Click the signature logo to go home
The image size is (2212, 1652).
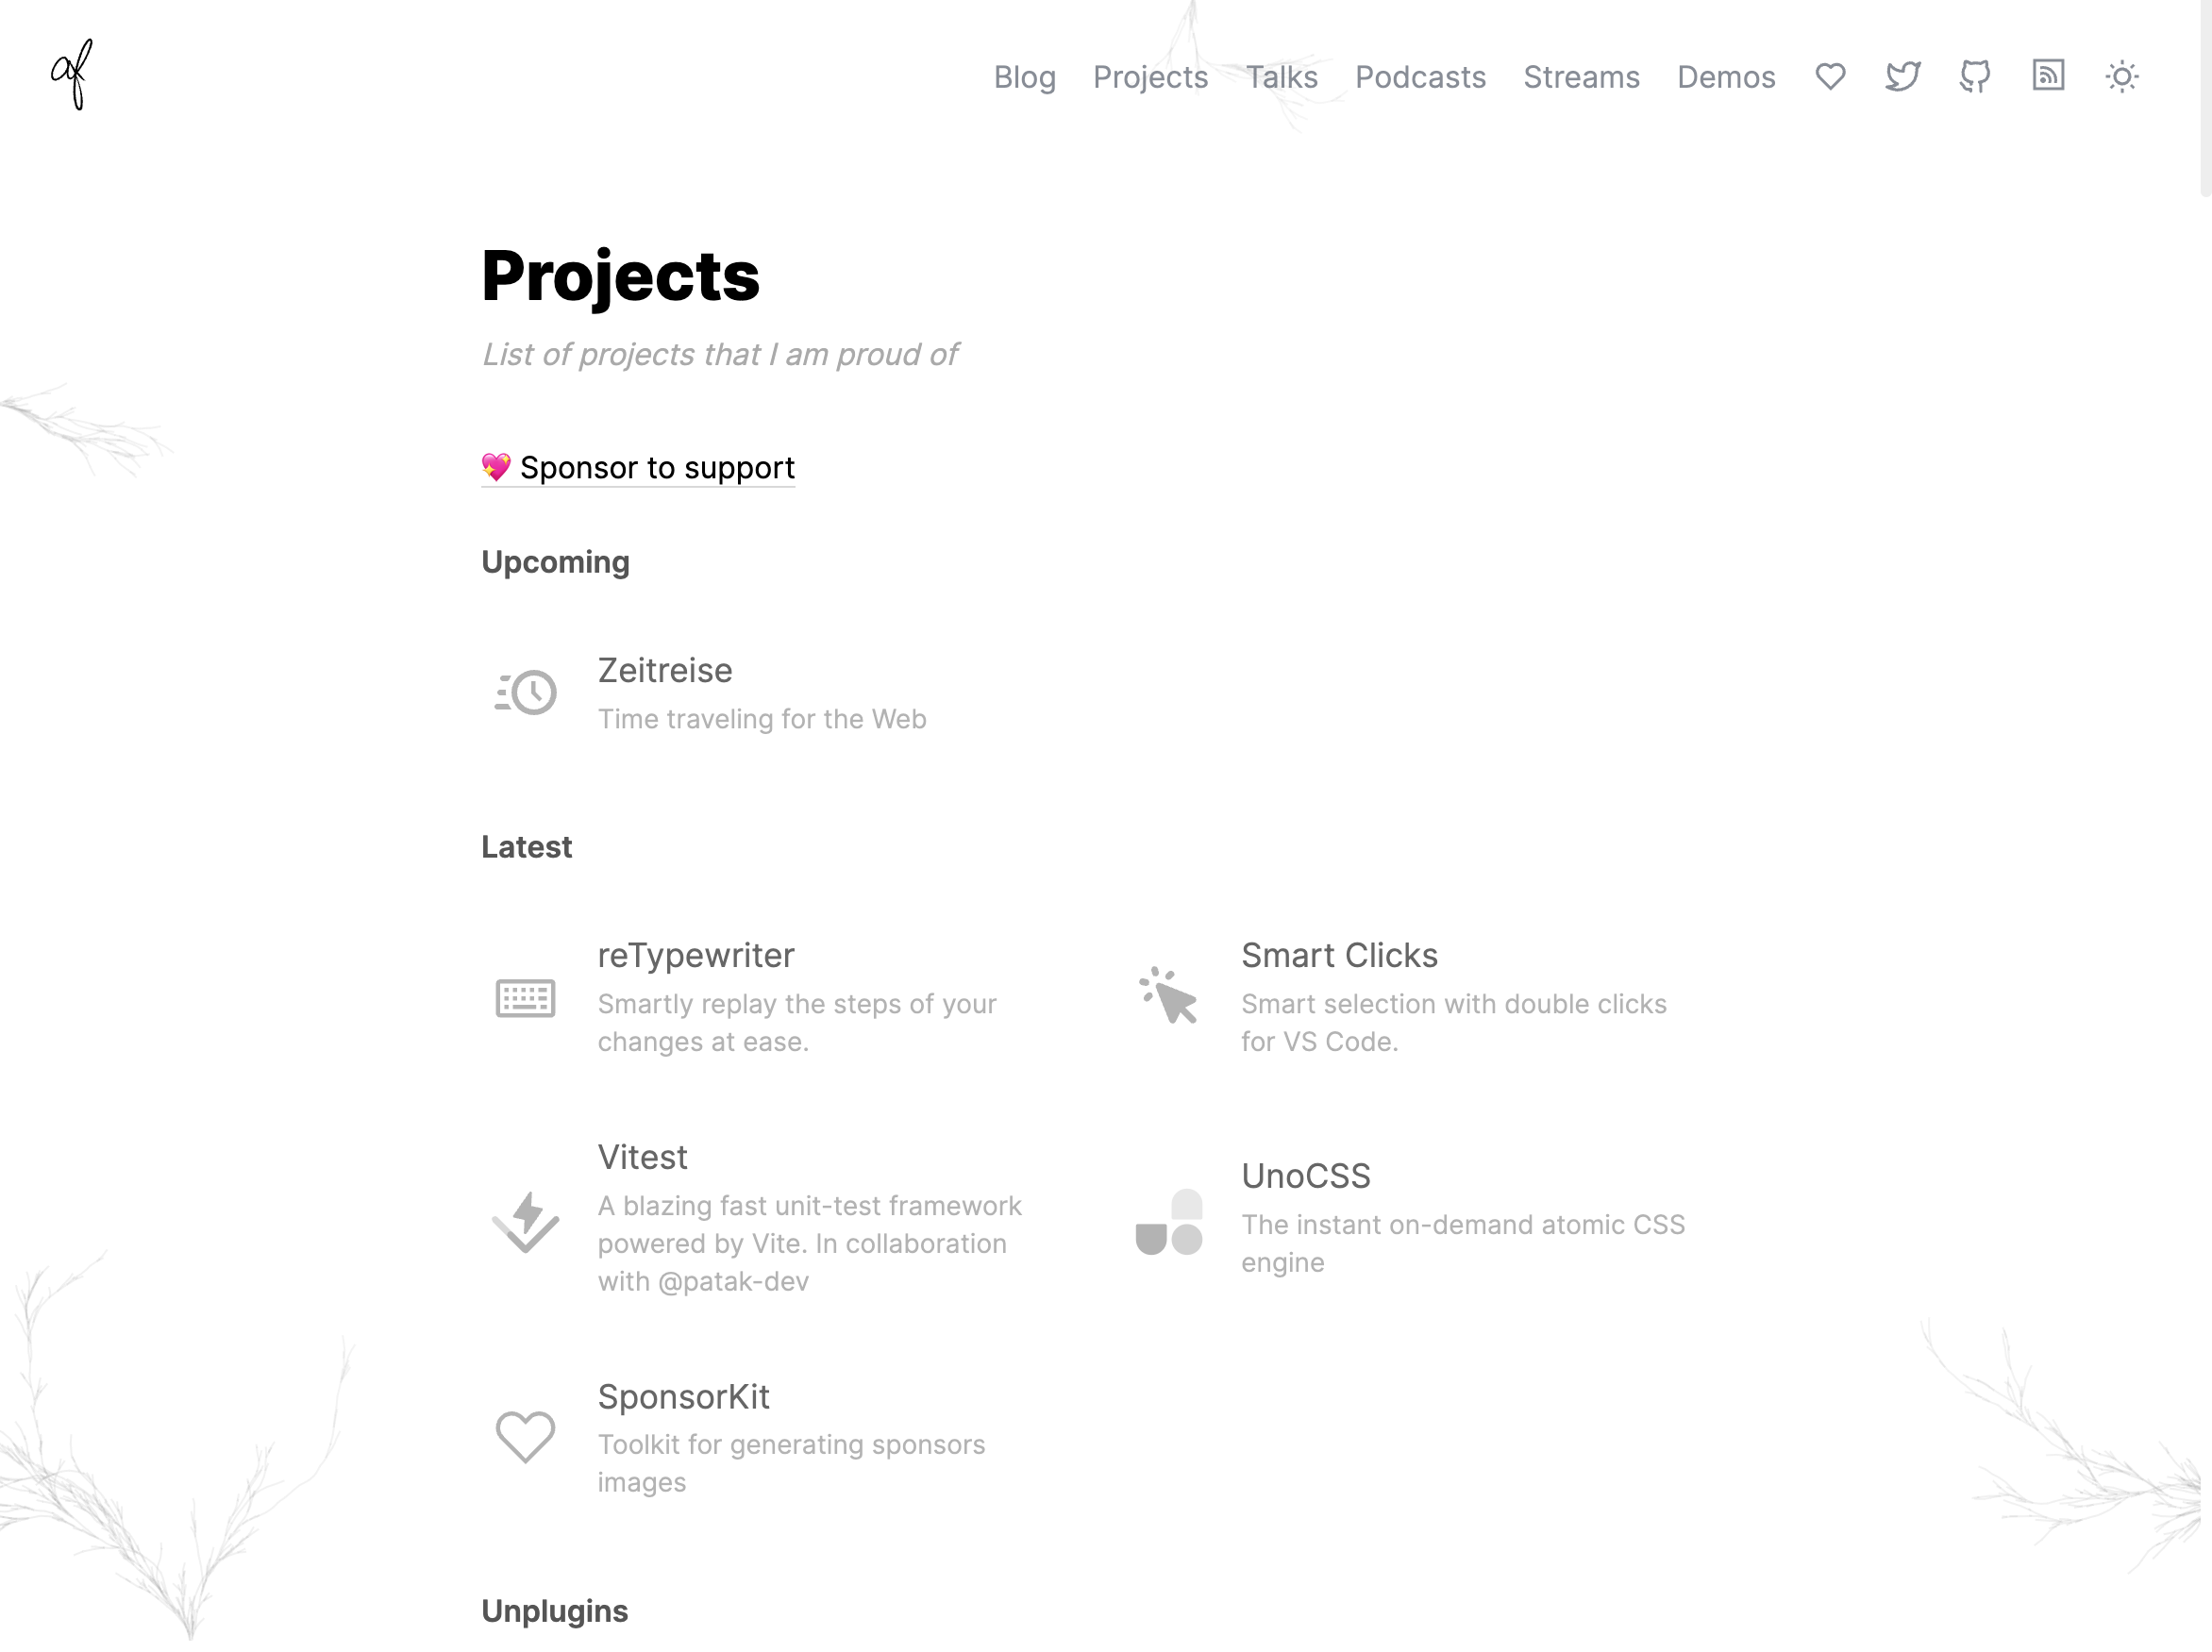coord(72,75)
